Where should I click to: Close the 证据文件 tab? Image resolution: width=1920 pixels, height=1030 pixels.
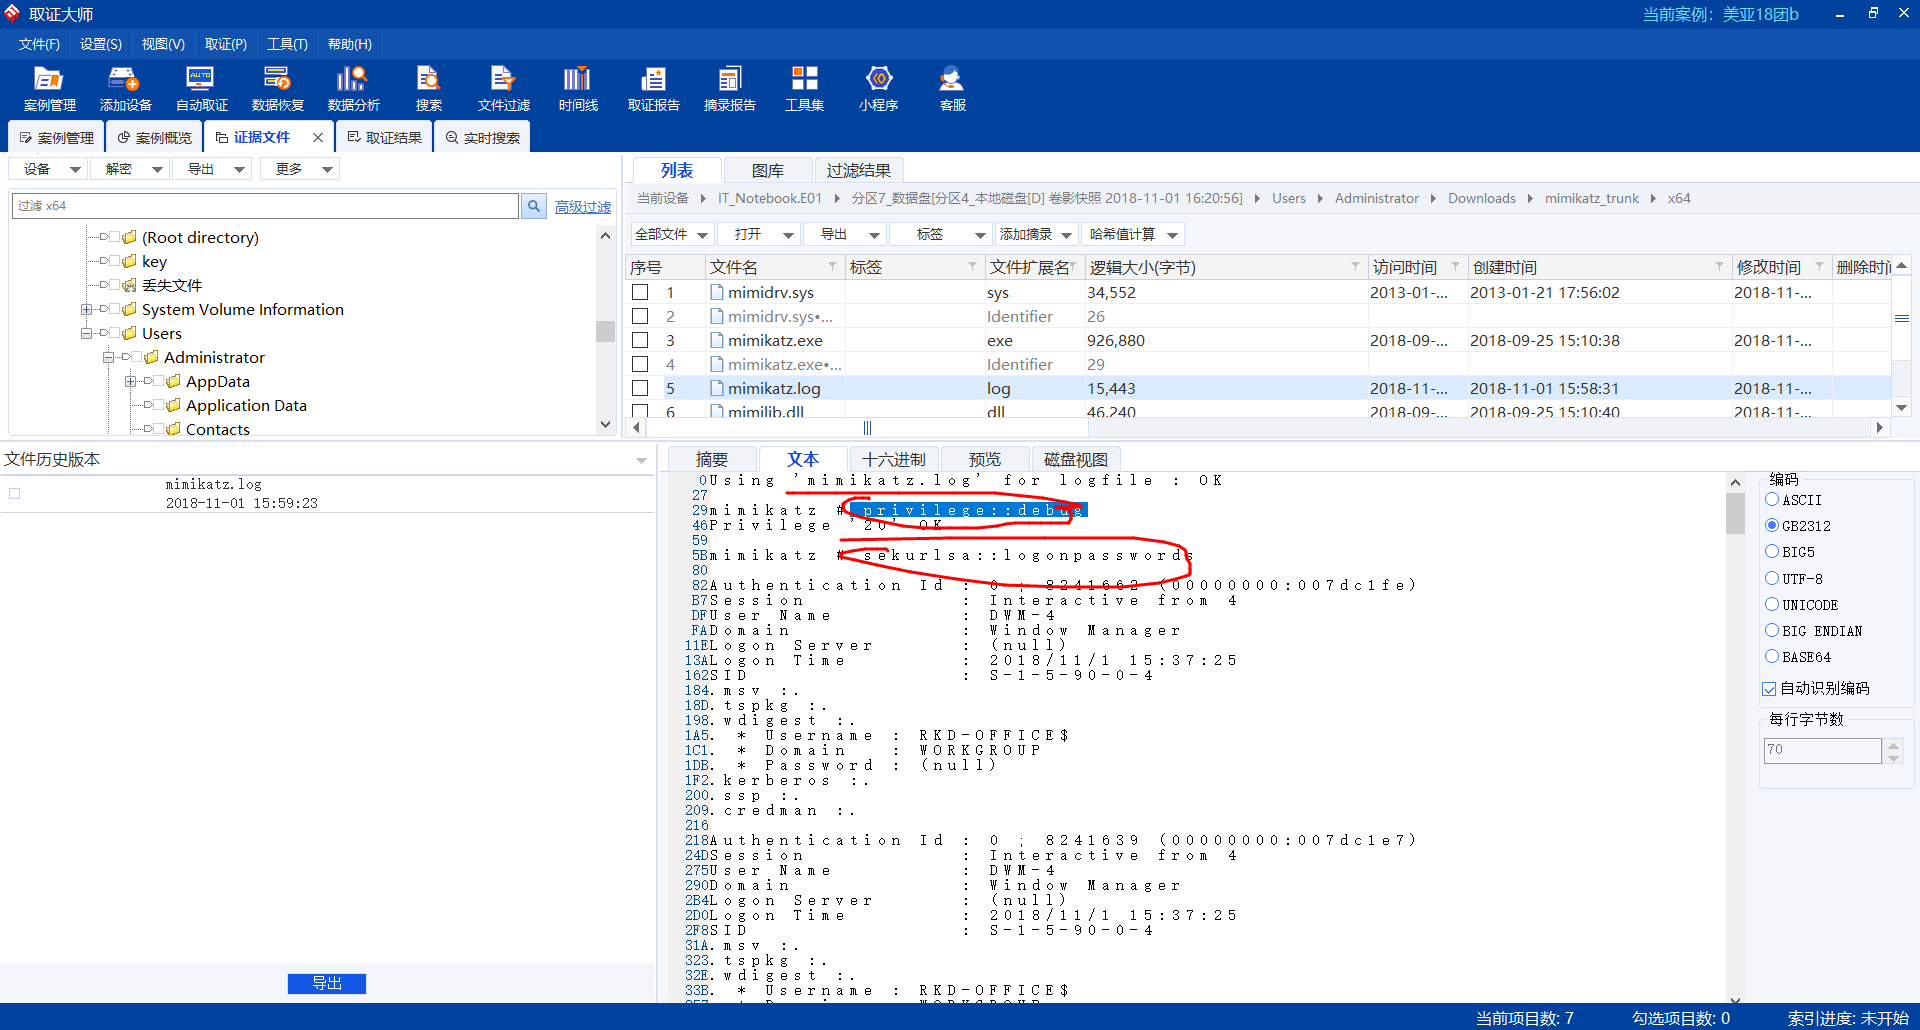318,138
